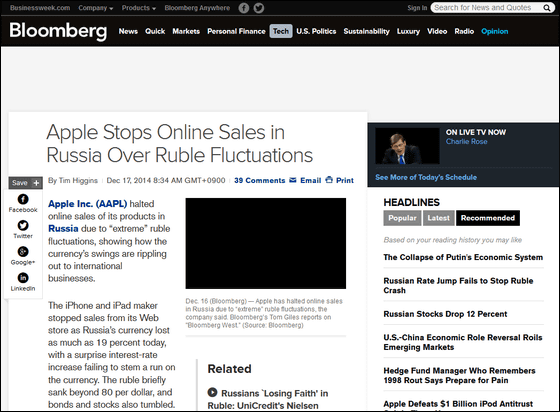The width and height of the screenshot is (560, 412).
Task: Share the article on Facebook from the sidebar
Action: point(23,199)
